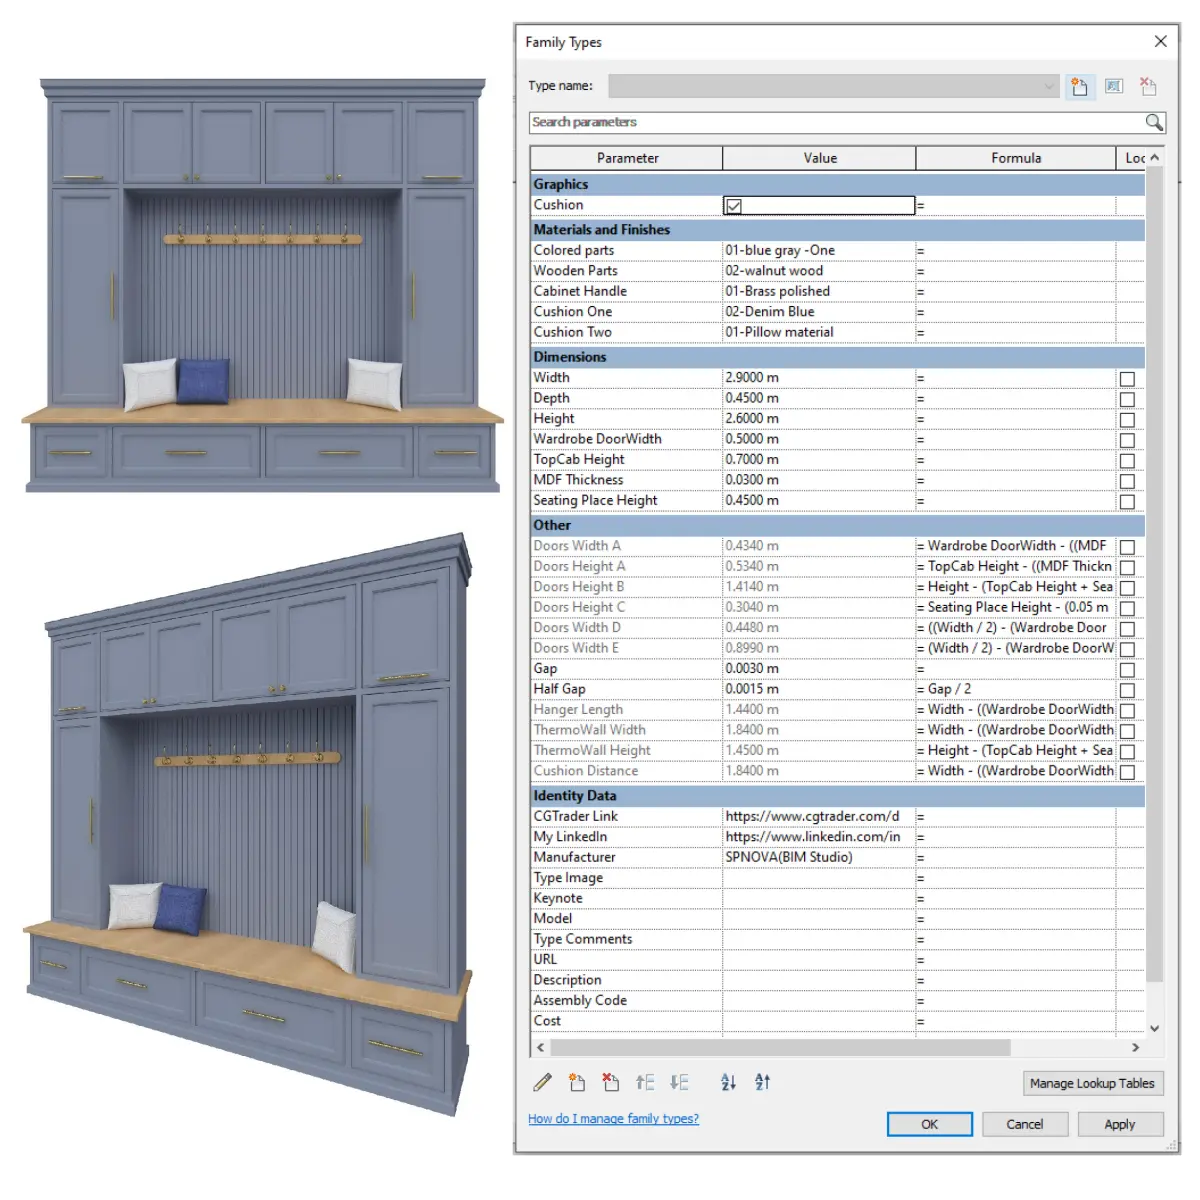
Task: Click horizontal scroll left arrow
Action: [541, 1047]
